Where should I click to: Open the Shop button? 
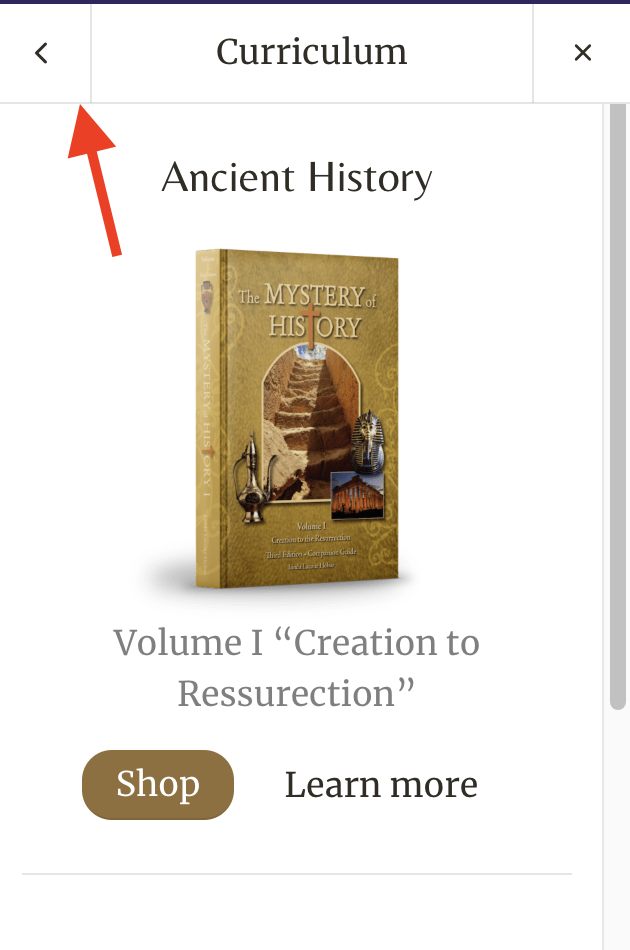pyautogui.click(x=158, y=785)
